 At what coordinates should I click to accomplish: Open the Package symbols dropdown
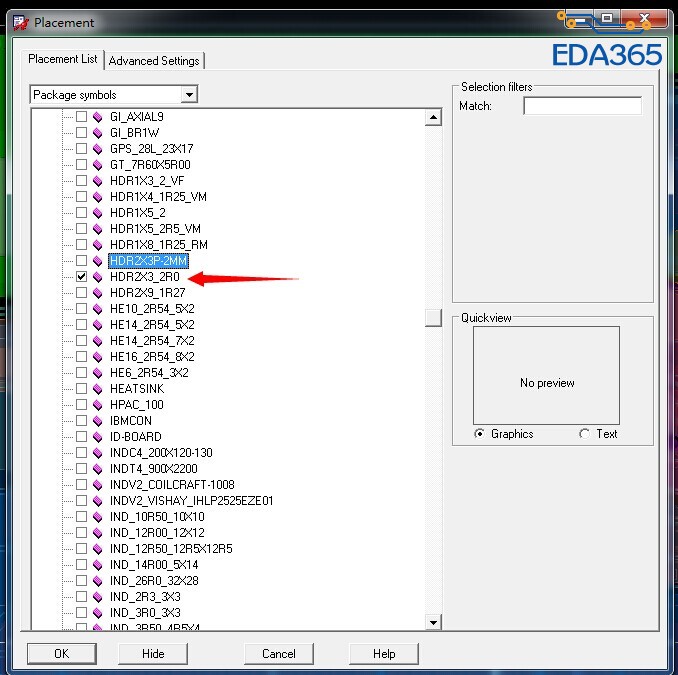(x=189, y=95)
